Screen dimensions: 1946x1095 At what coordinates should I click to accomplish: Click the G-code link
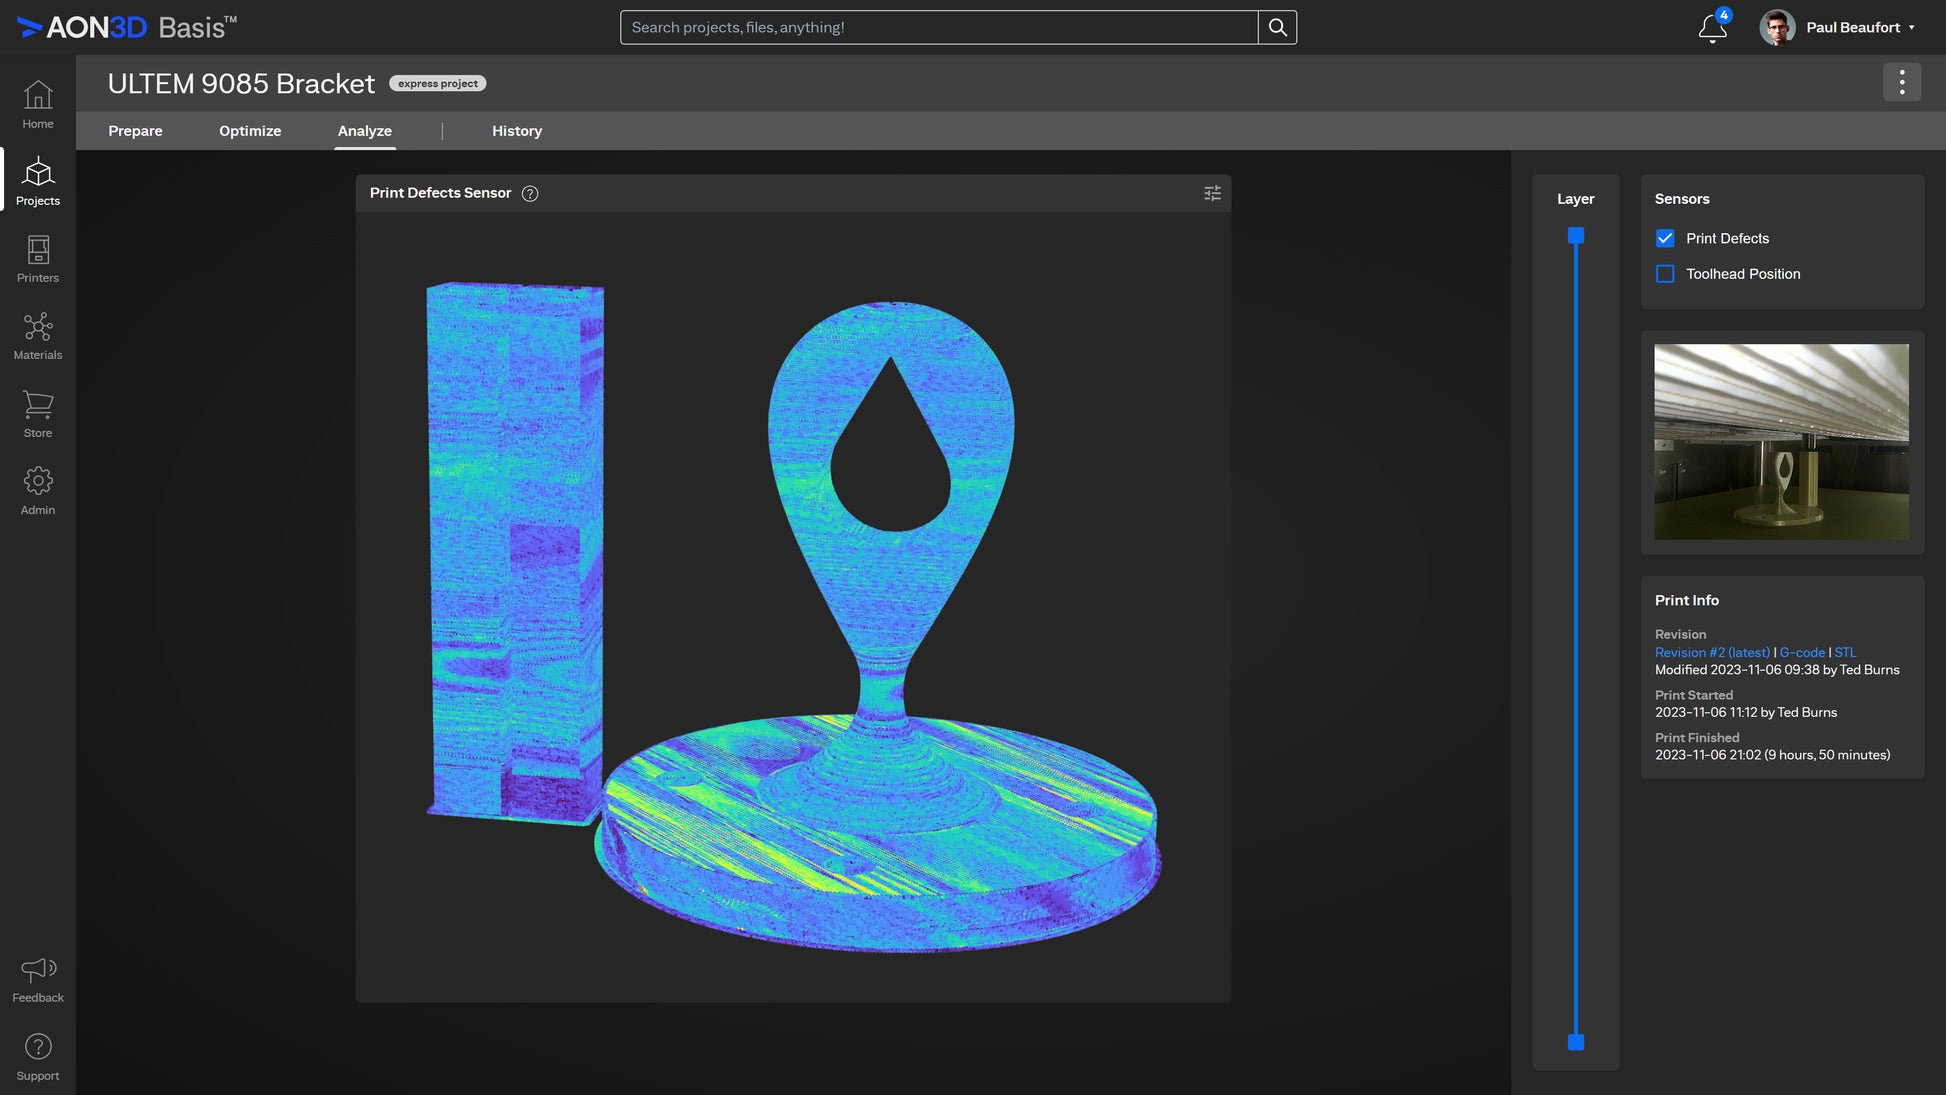(x=1802, y=652)
